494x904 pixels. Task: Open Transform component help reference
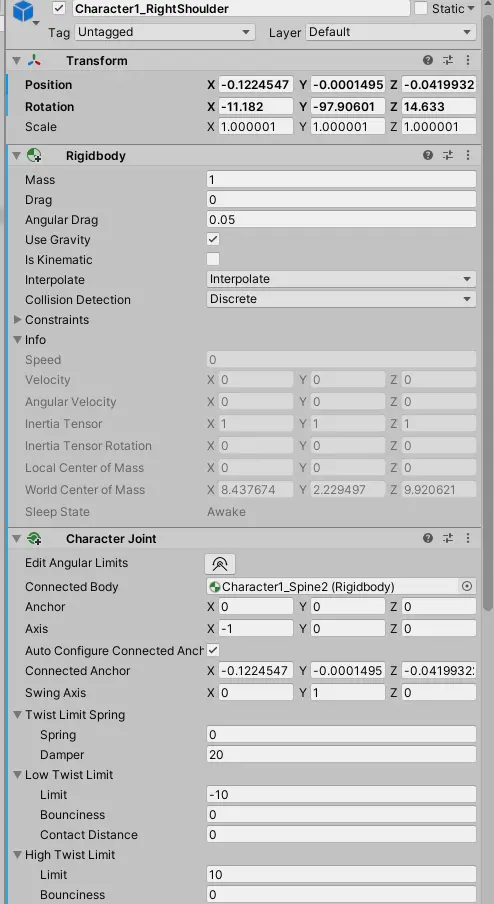pos(428,61)
